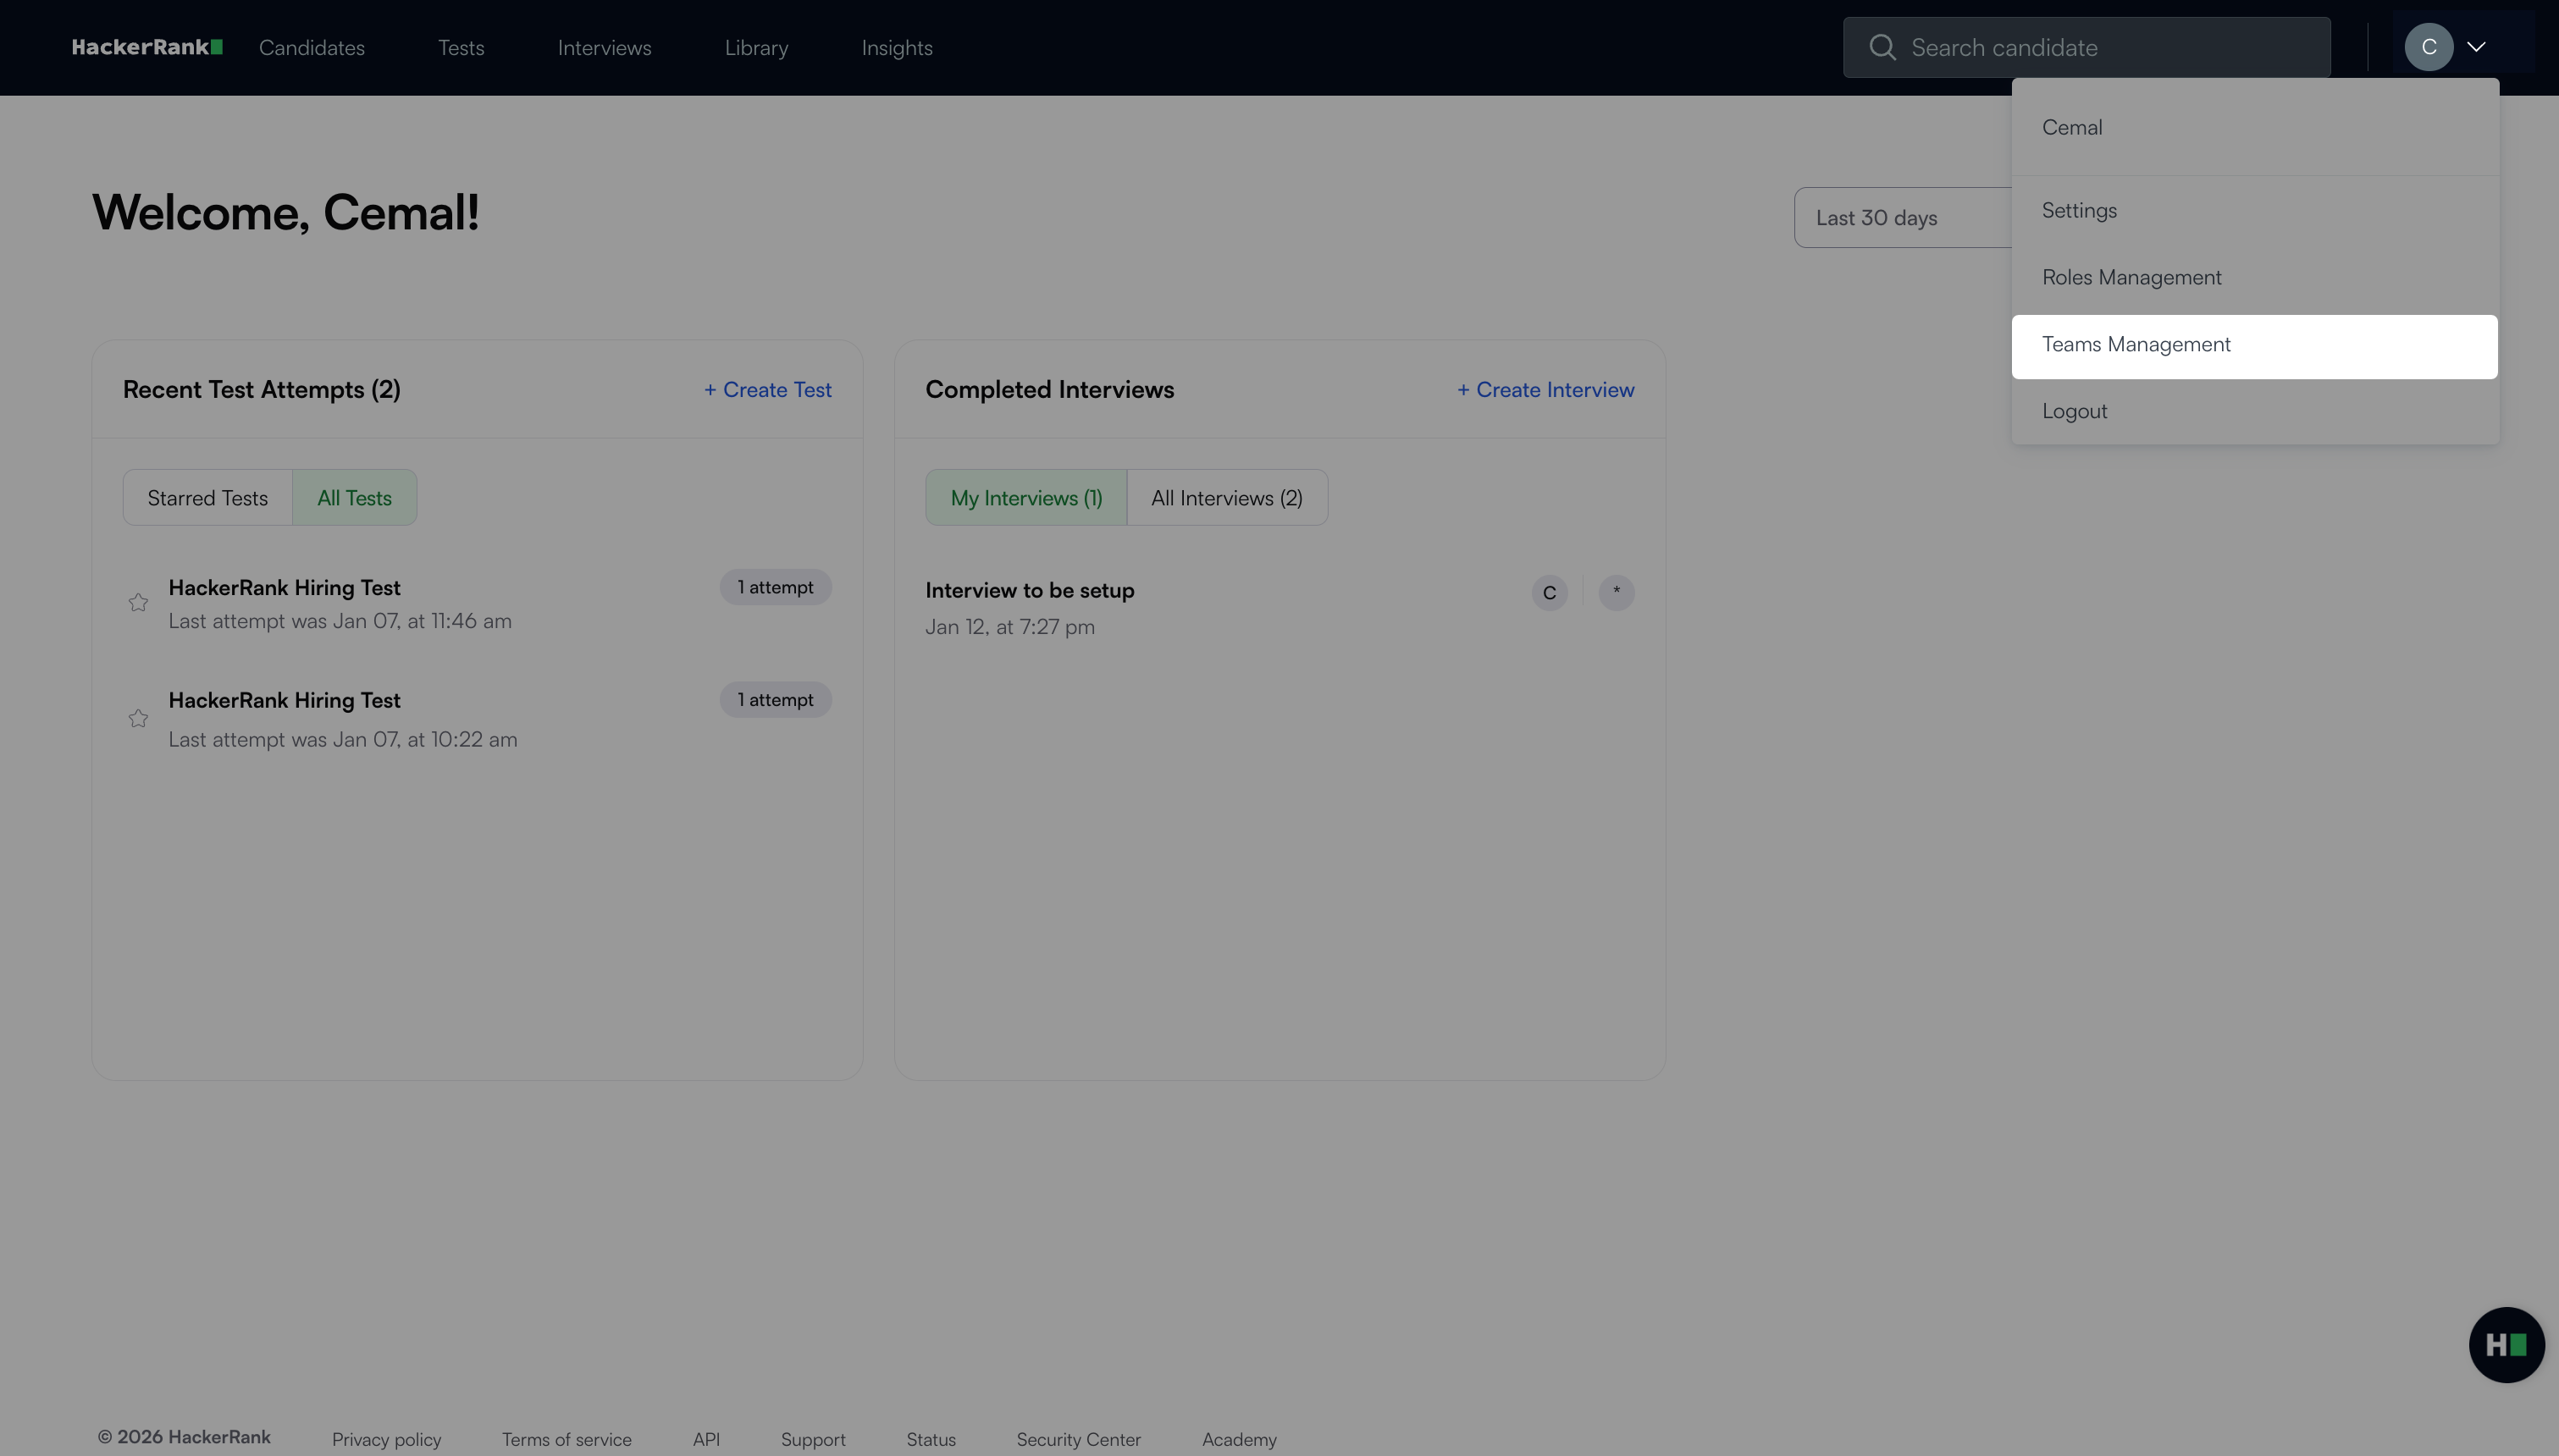2559x1456 pixels.
Task: Click the C profile avatar
Action: pyautogui.click(x=2428, y=47)
